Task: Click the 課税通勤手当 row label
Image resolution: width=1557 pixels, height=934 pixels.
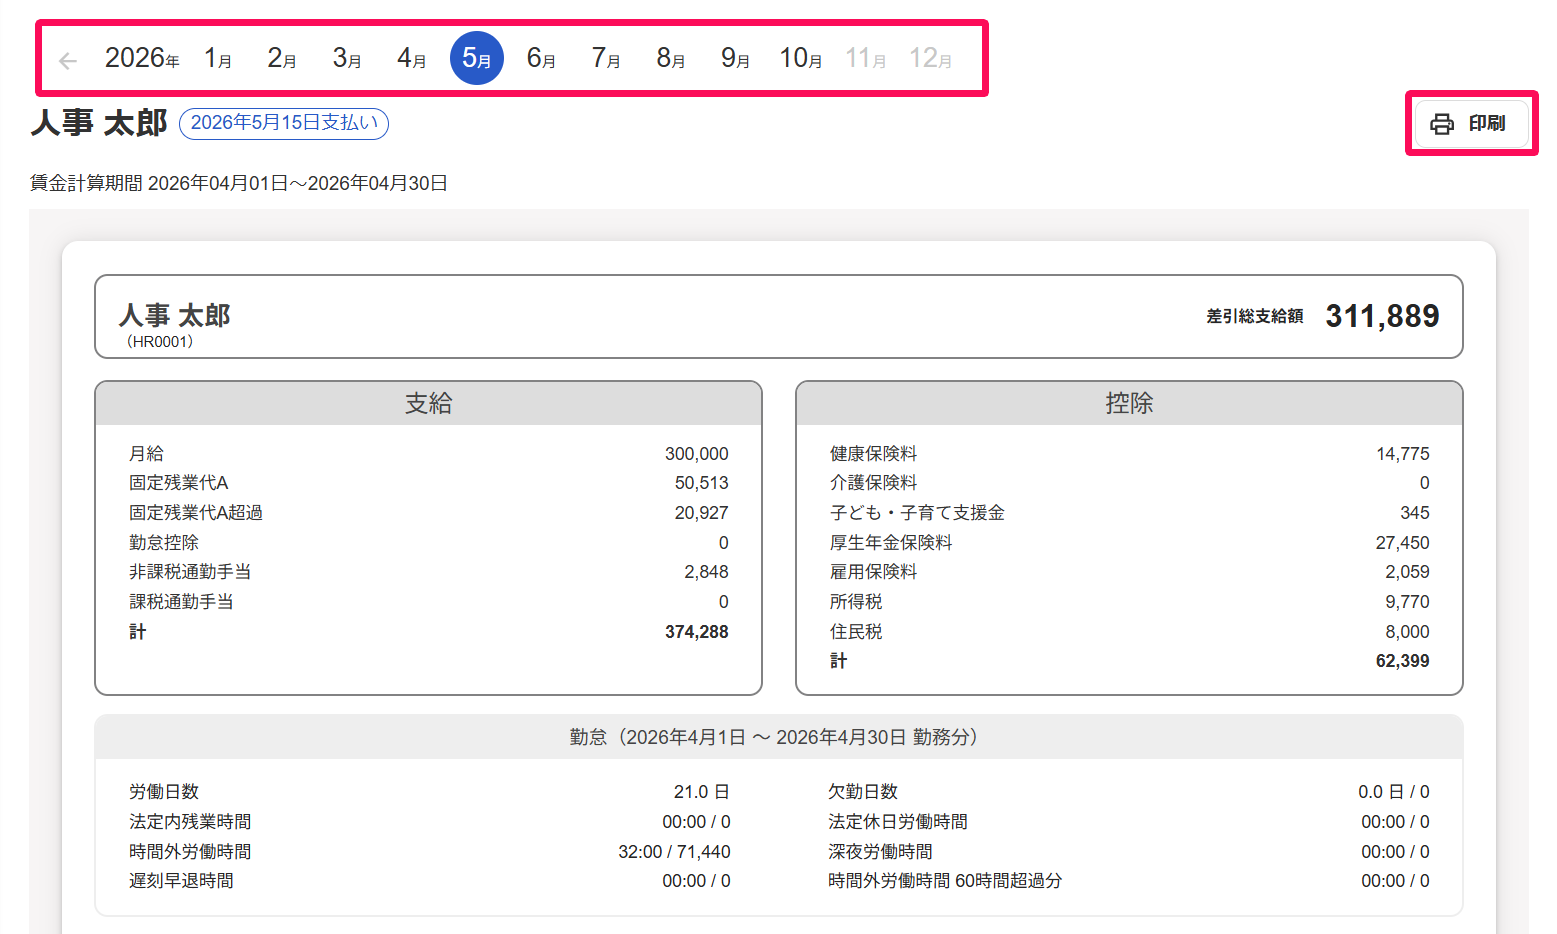Action: (181, 602)
